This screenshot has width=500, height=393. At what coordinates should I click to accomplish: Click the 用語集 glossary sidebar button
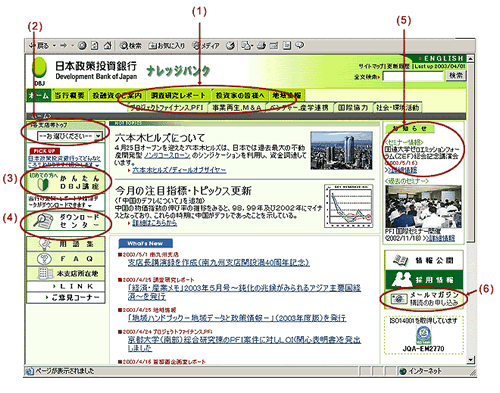(x=66, y=244)
